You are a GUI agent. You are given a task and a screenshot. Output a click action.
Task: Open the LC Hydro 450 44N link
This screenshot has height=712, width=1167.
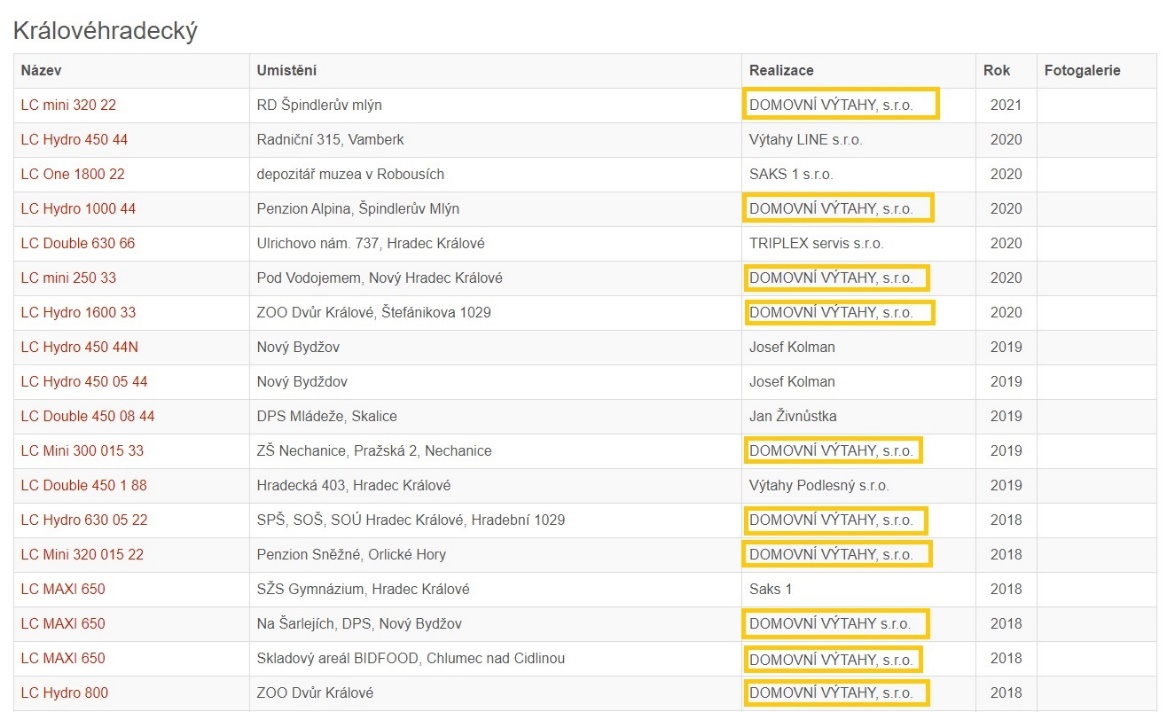point(80,347)
